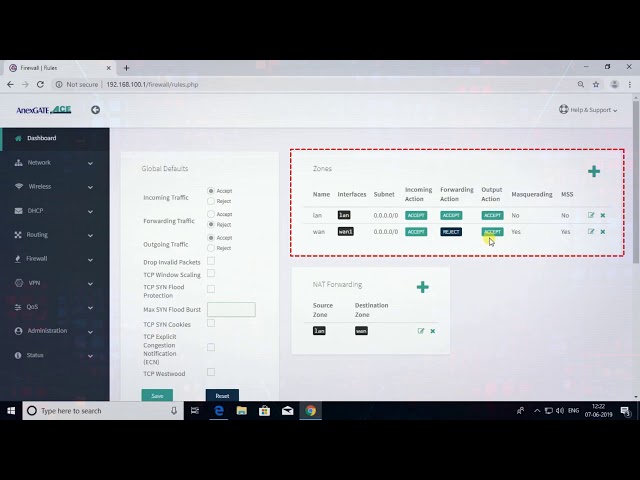The width and height of the screenshot is (640, 480).
Task: Delete the wan zone row
Action: click(603, 232)
